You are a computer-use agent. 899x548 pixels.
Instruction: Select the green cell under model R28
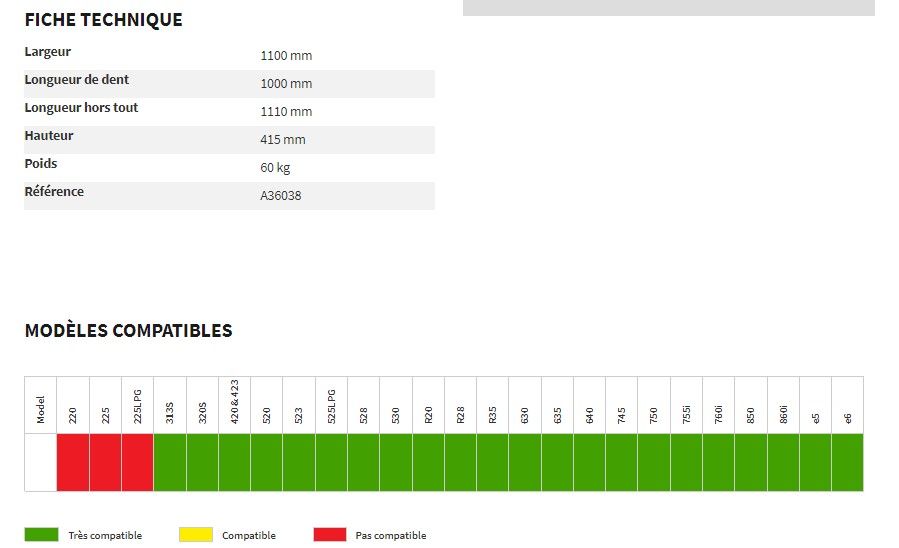pyautogui.click(x=460, y=462)
